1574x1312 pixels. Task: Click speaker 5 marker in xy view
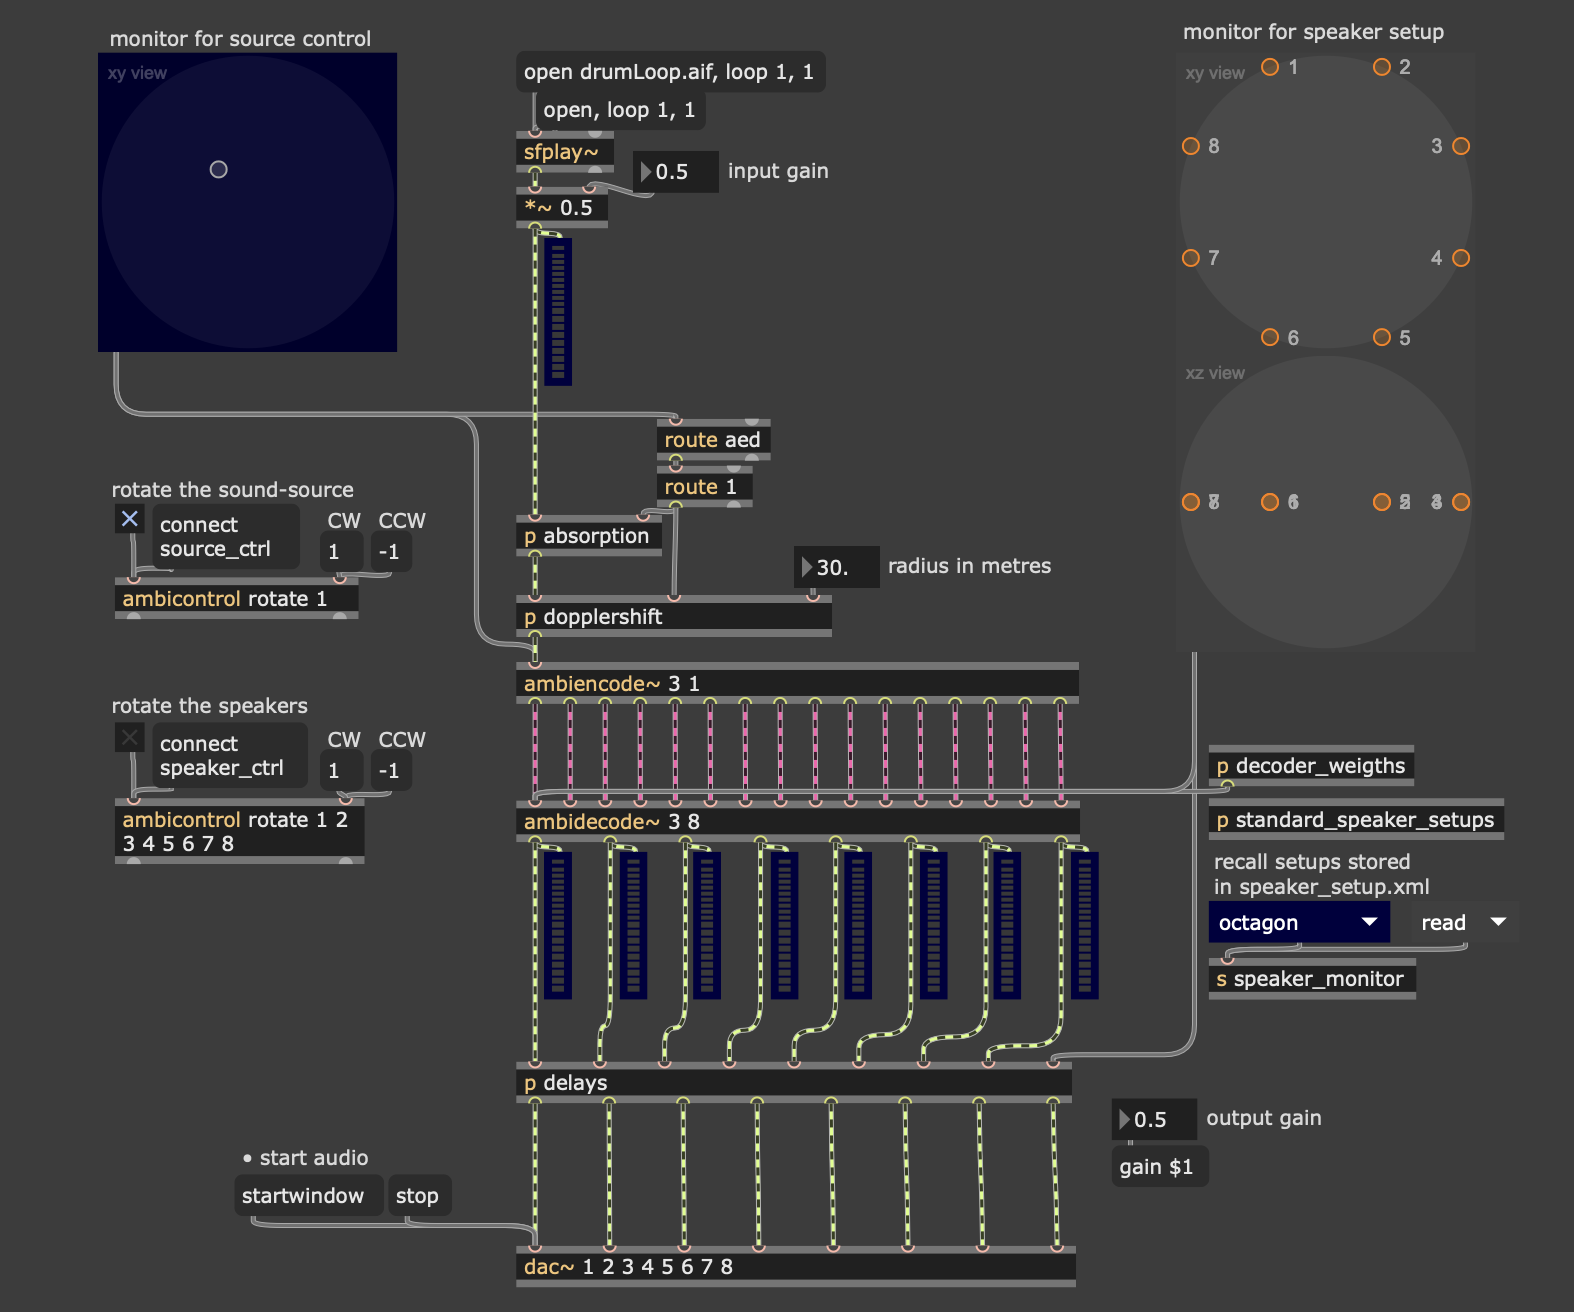[x=1382, y=337]
